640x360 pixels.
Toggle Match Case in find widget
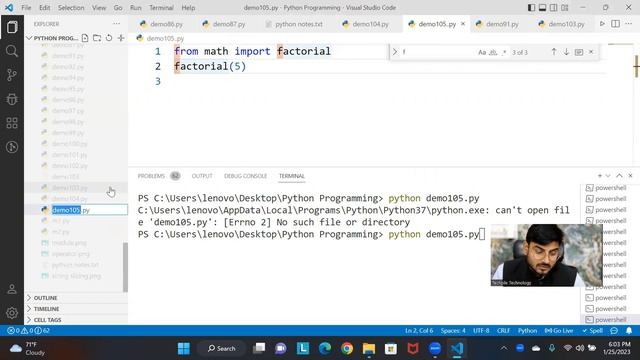click(x=482, y=52)
